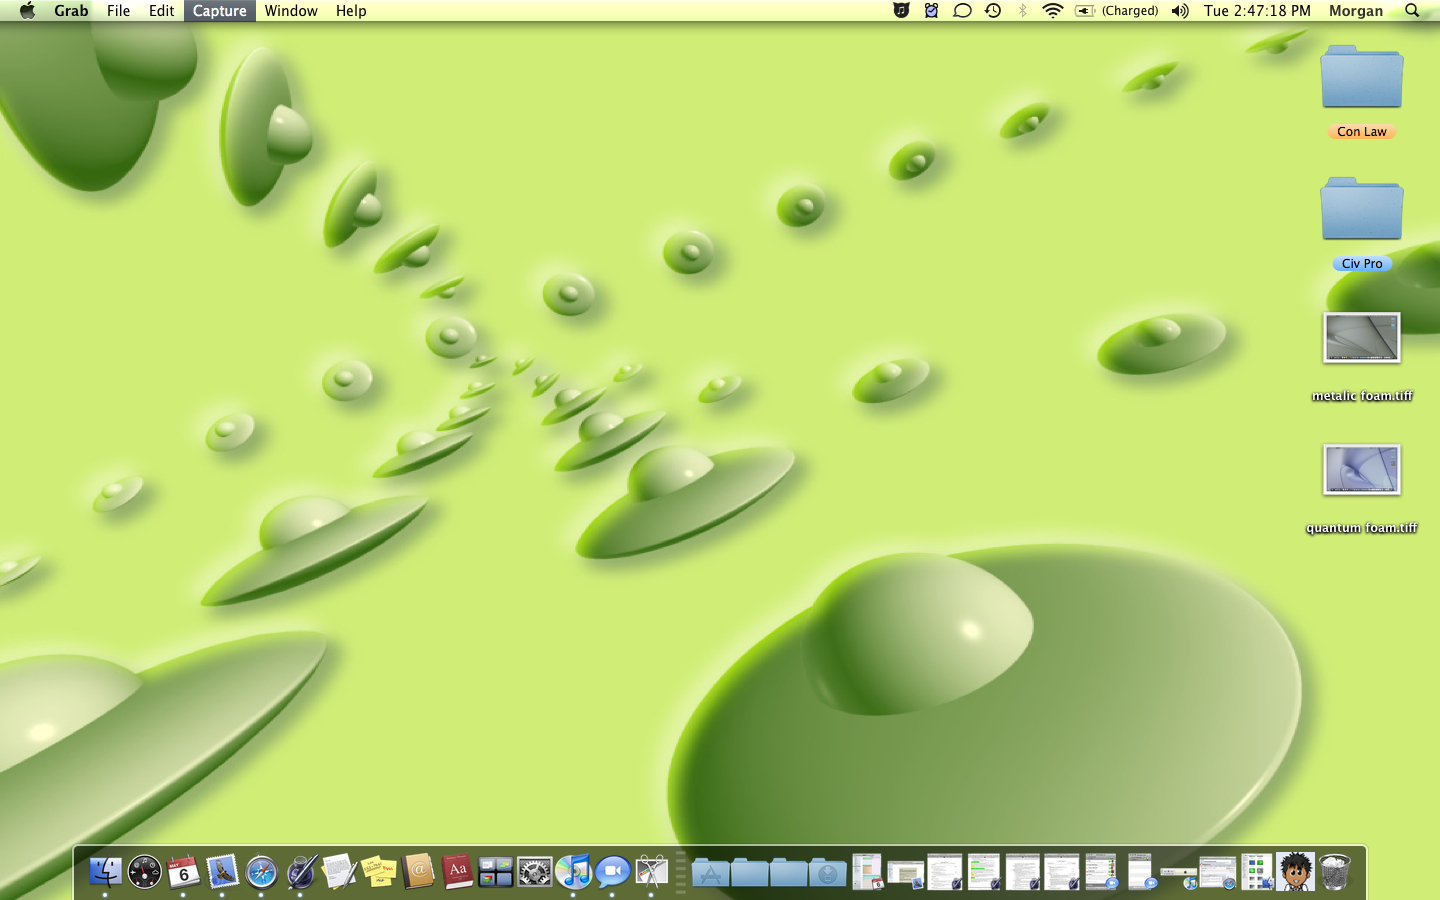This screenshot has height=900, width=1440.
Task: Open the Wi-Fi status menu
Action: coord(1052,11)
